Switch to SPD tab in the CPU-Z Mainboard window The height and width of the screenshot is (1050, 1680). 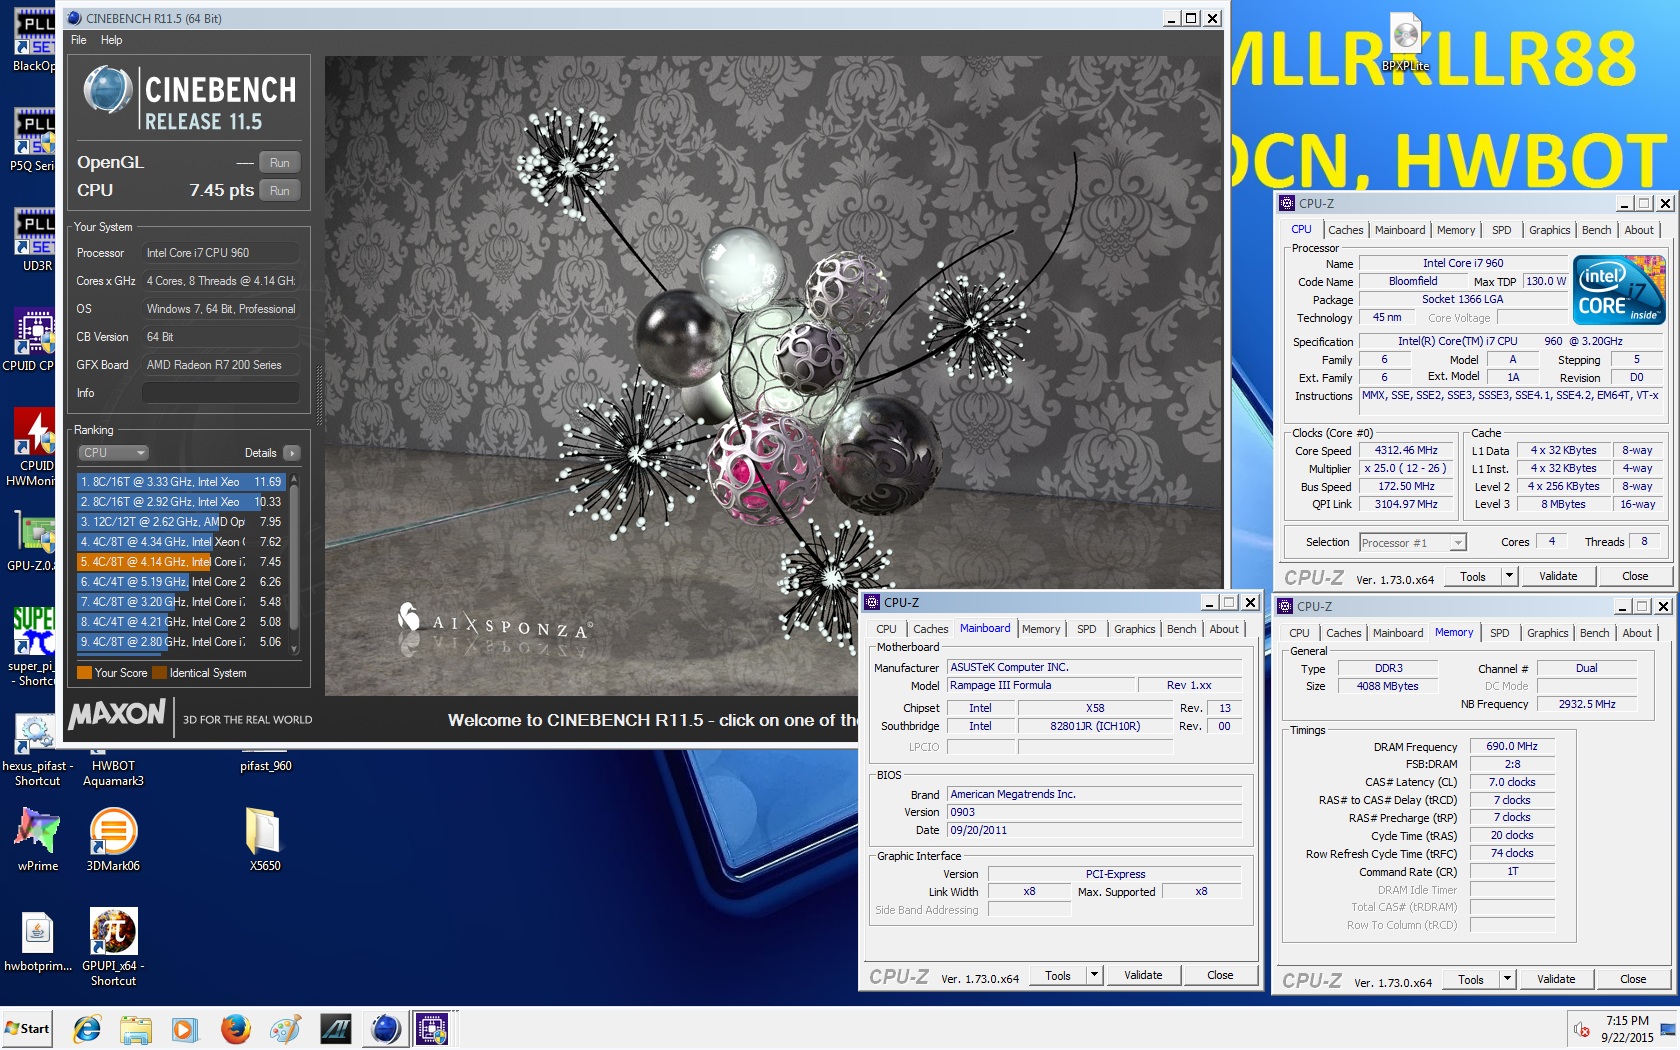click(x=1086, y=629)
